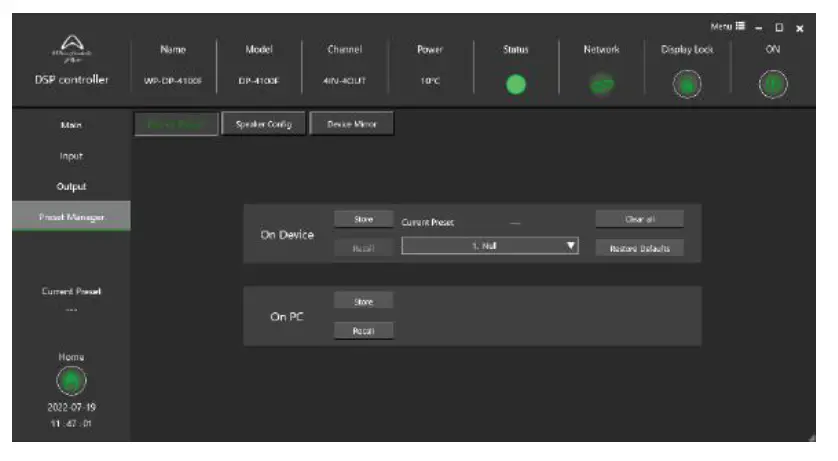Screen dimensions: 838x461
Task: Expand the '1. Null' preset dropdown
Action: (490, 246)
